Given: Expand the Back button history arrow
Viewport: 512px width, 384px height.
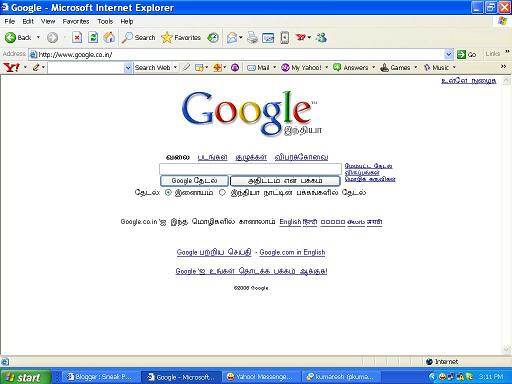Looking at the screenshot, I should [x=38, y=37].
